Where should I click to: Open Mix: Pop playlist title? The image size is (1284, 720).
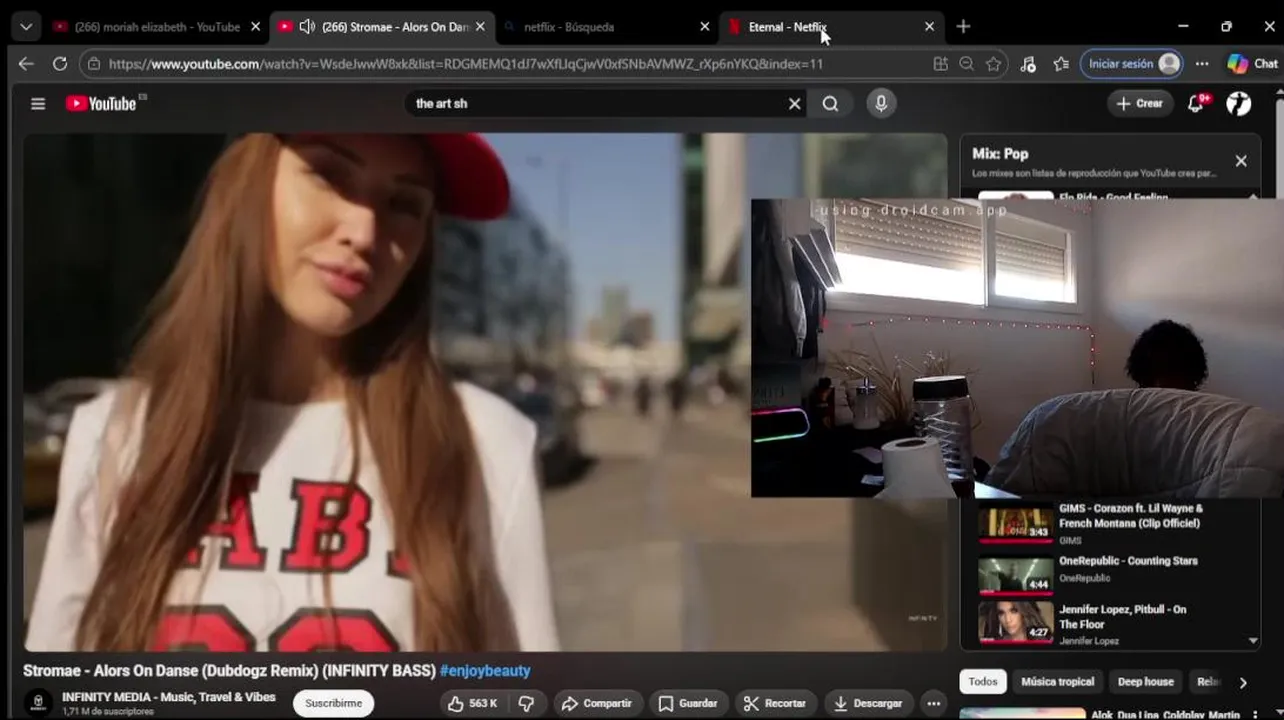click(x=1000, y=154)
